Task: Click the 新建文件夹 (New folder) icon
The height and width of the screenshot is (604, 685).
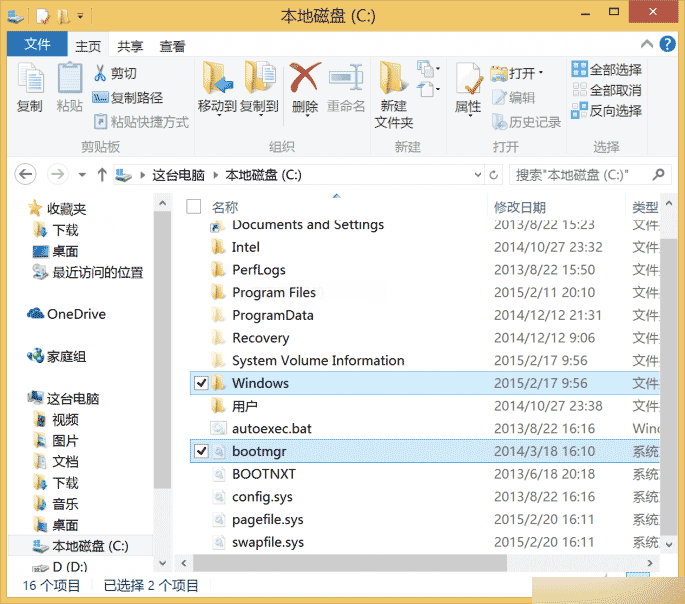Action: [394, 78]
